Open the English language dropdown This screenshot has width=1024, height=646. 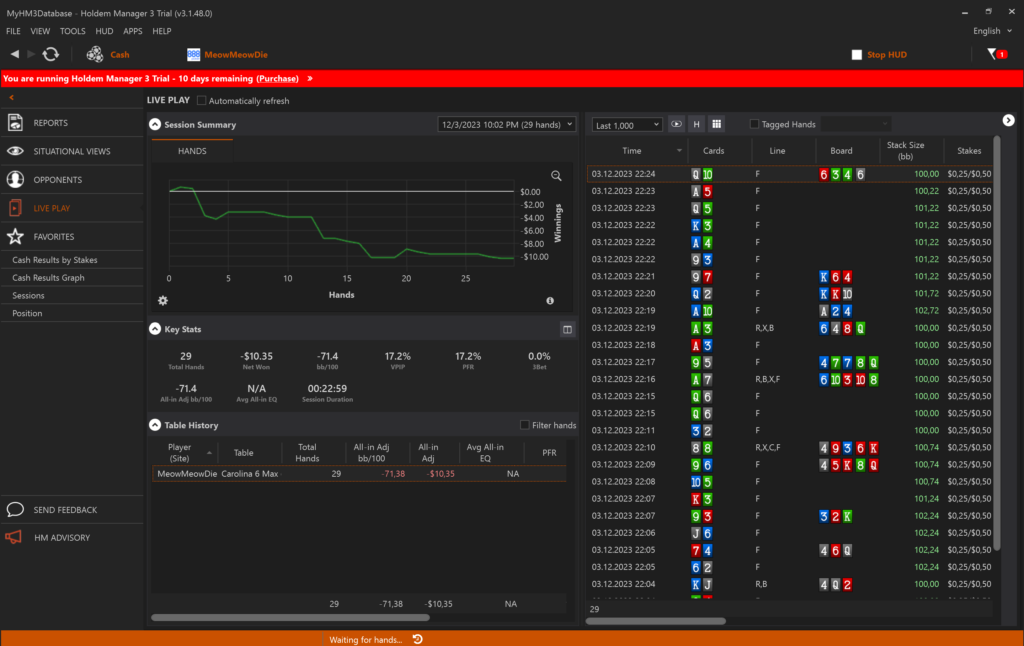click(x=992, y=31)
